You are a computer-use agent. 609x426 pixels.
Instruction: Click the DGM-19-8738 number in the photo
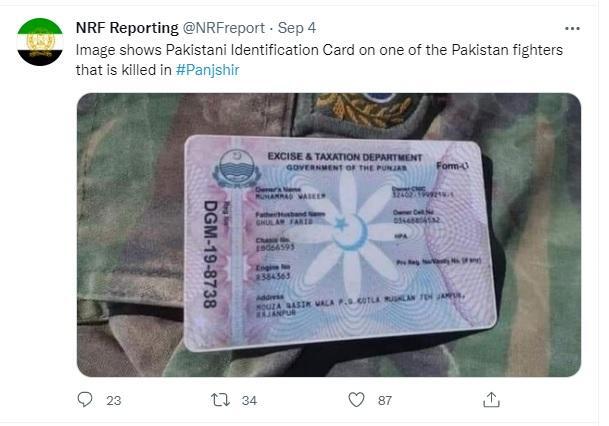tap(210, 254)
